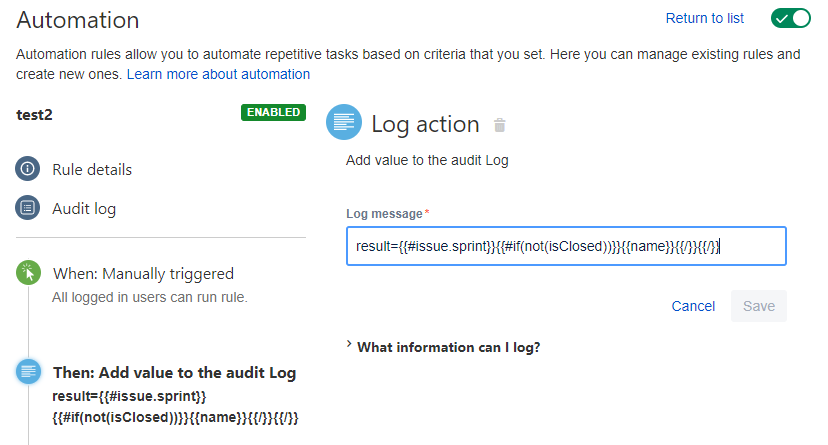
Task: Click the chevron beside 'What information can I log?'
Action: pos(349,344)
